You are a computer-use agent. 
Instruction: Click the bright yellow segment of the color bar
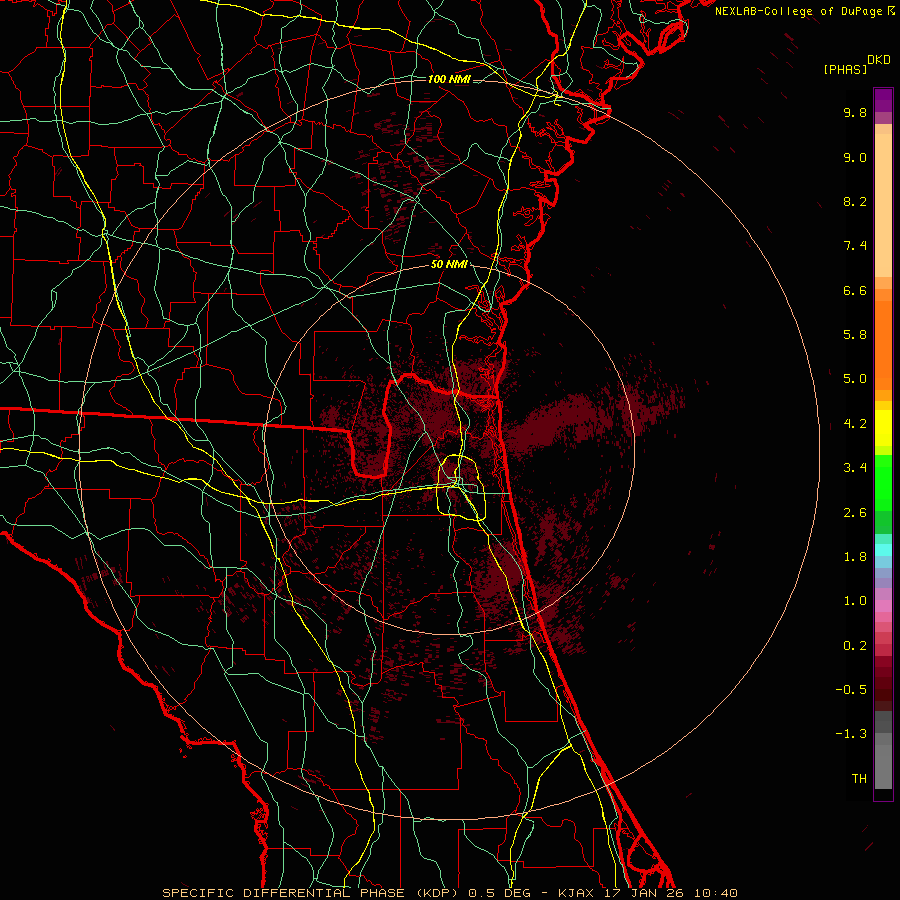click(x=883, y=428)
